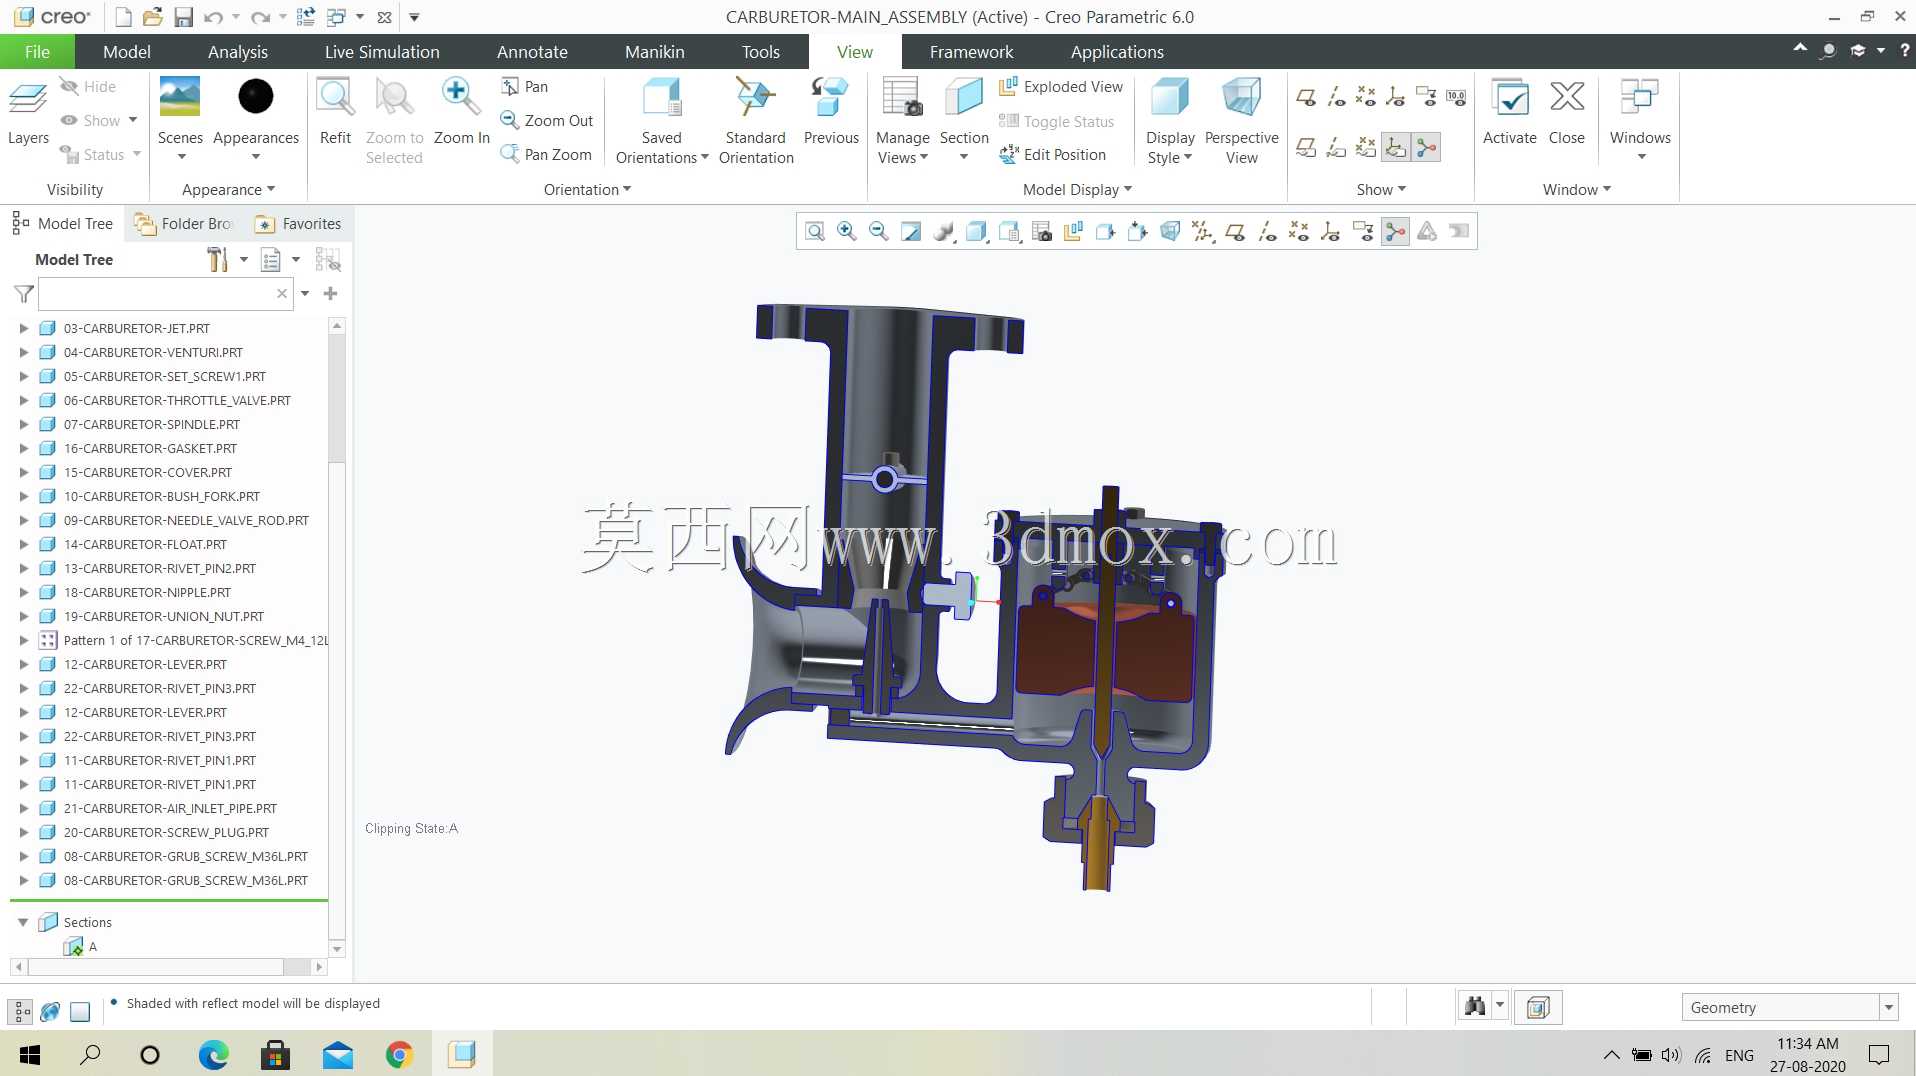Screen dimensions: 1916x1076
Task: Switch to Folder Browser tab
Action: [185, 224]
